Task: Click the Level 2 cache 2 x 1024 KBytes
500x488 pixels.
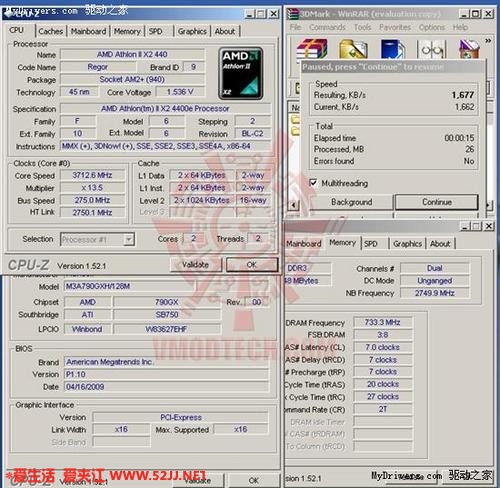Action: pos(202,200)
